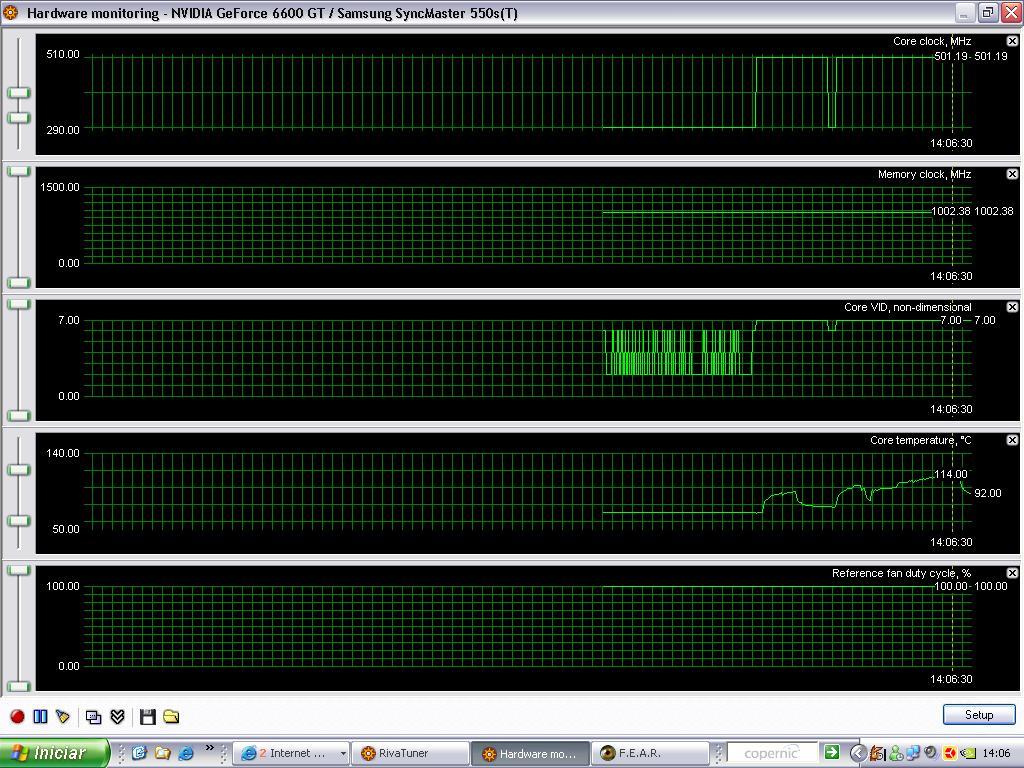Click the 114.00 peak temperature value
The image size is (1024, 768).
point(951,474)
